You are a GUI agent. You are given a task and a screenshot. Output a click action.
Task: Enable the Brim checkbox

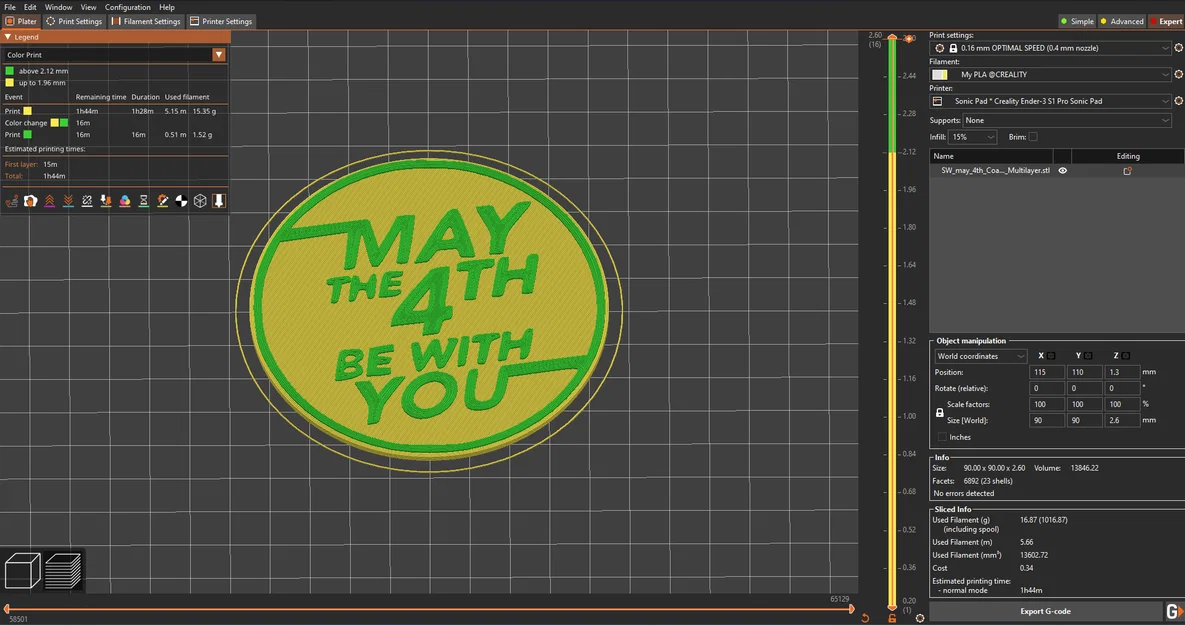tap(1033, 136)
